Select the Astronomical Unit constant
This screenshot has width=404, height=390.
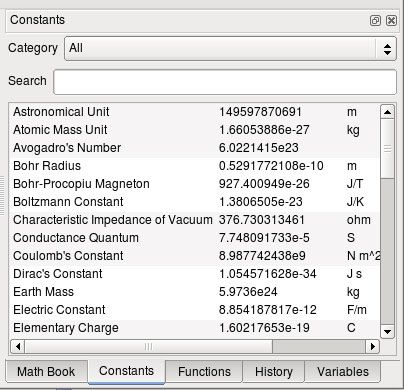pos(195,112)
